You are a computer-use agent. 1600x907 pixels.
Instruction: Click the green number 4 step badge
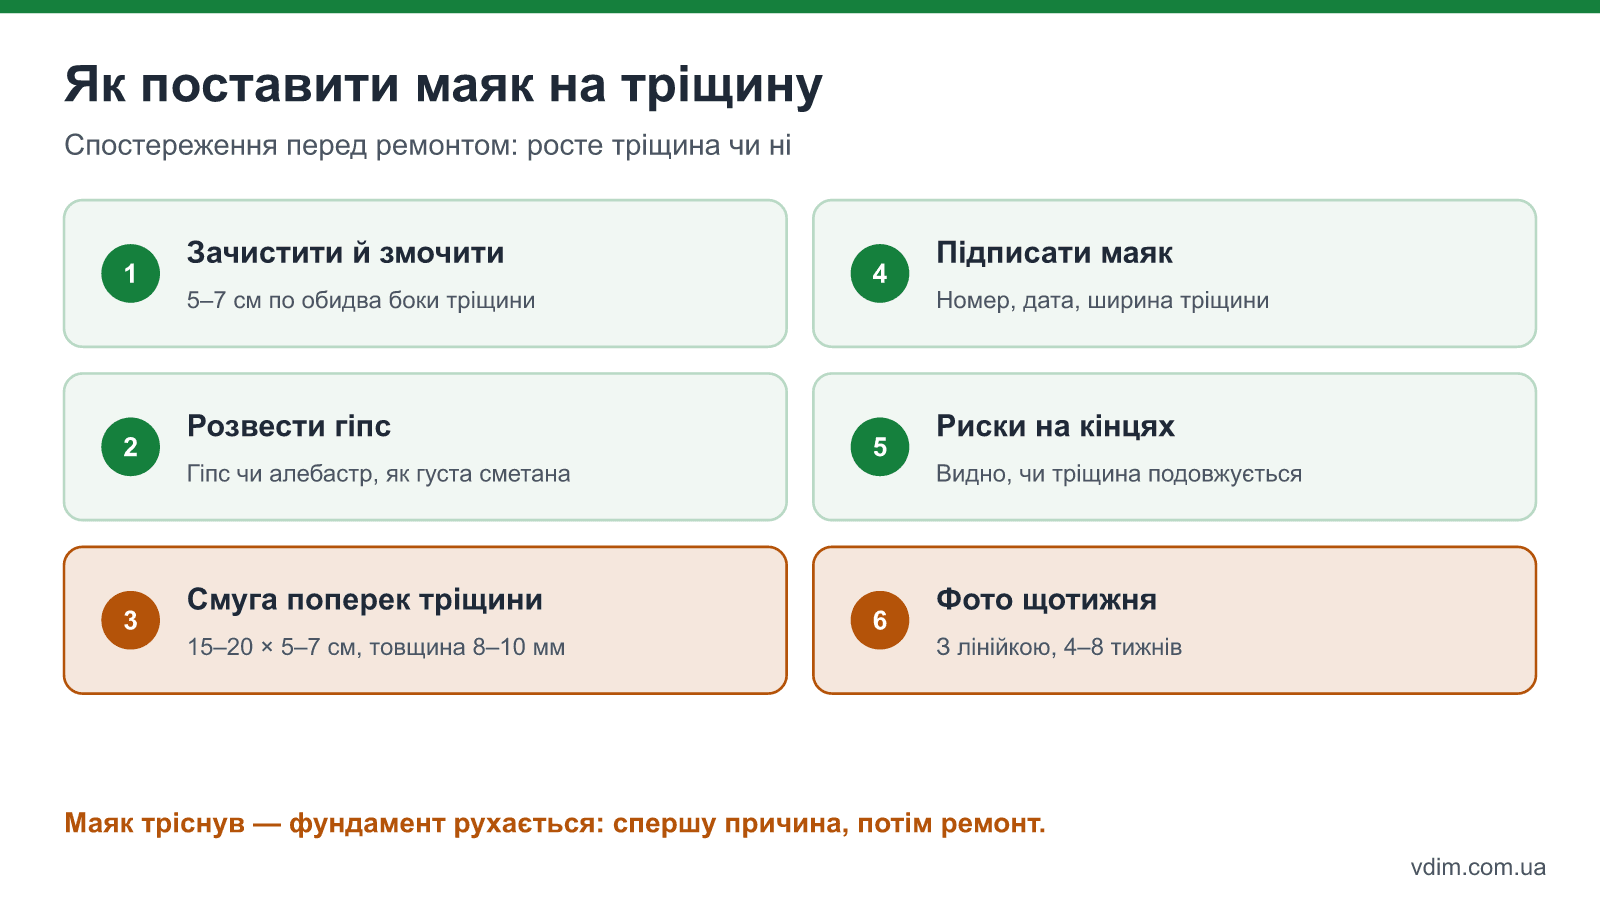click(880, 273)
